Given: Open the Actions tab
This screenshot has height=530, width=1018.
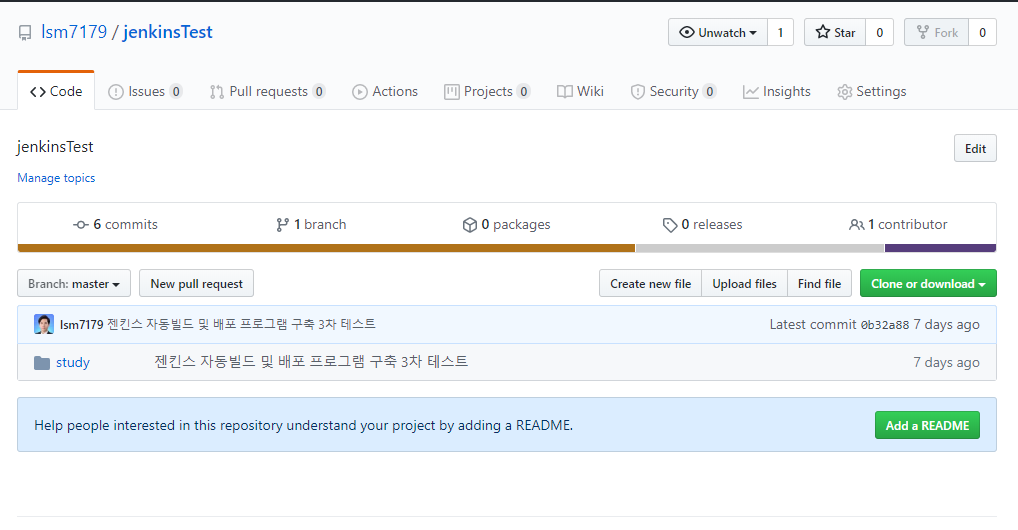Looking at the screenshot, I should click(x=385, y=92).
